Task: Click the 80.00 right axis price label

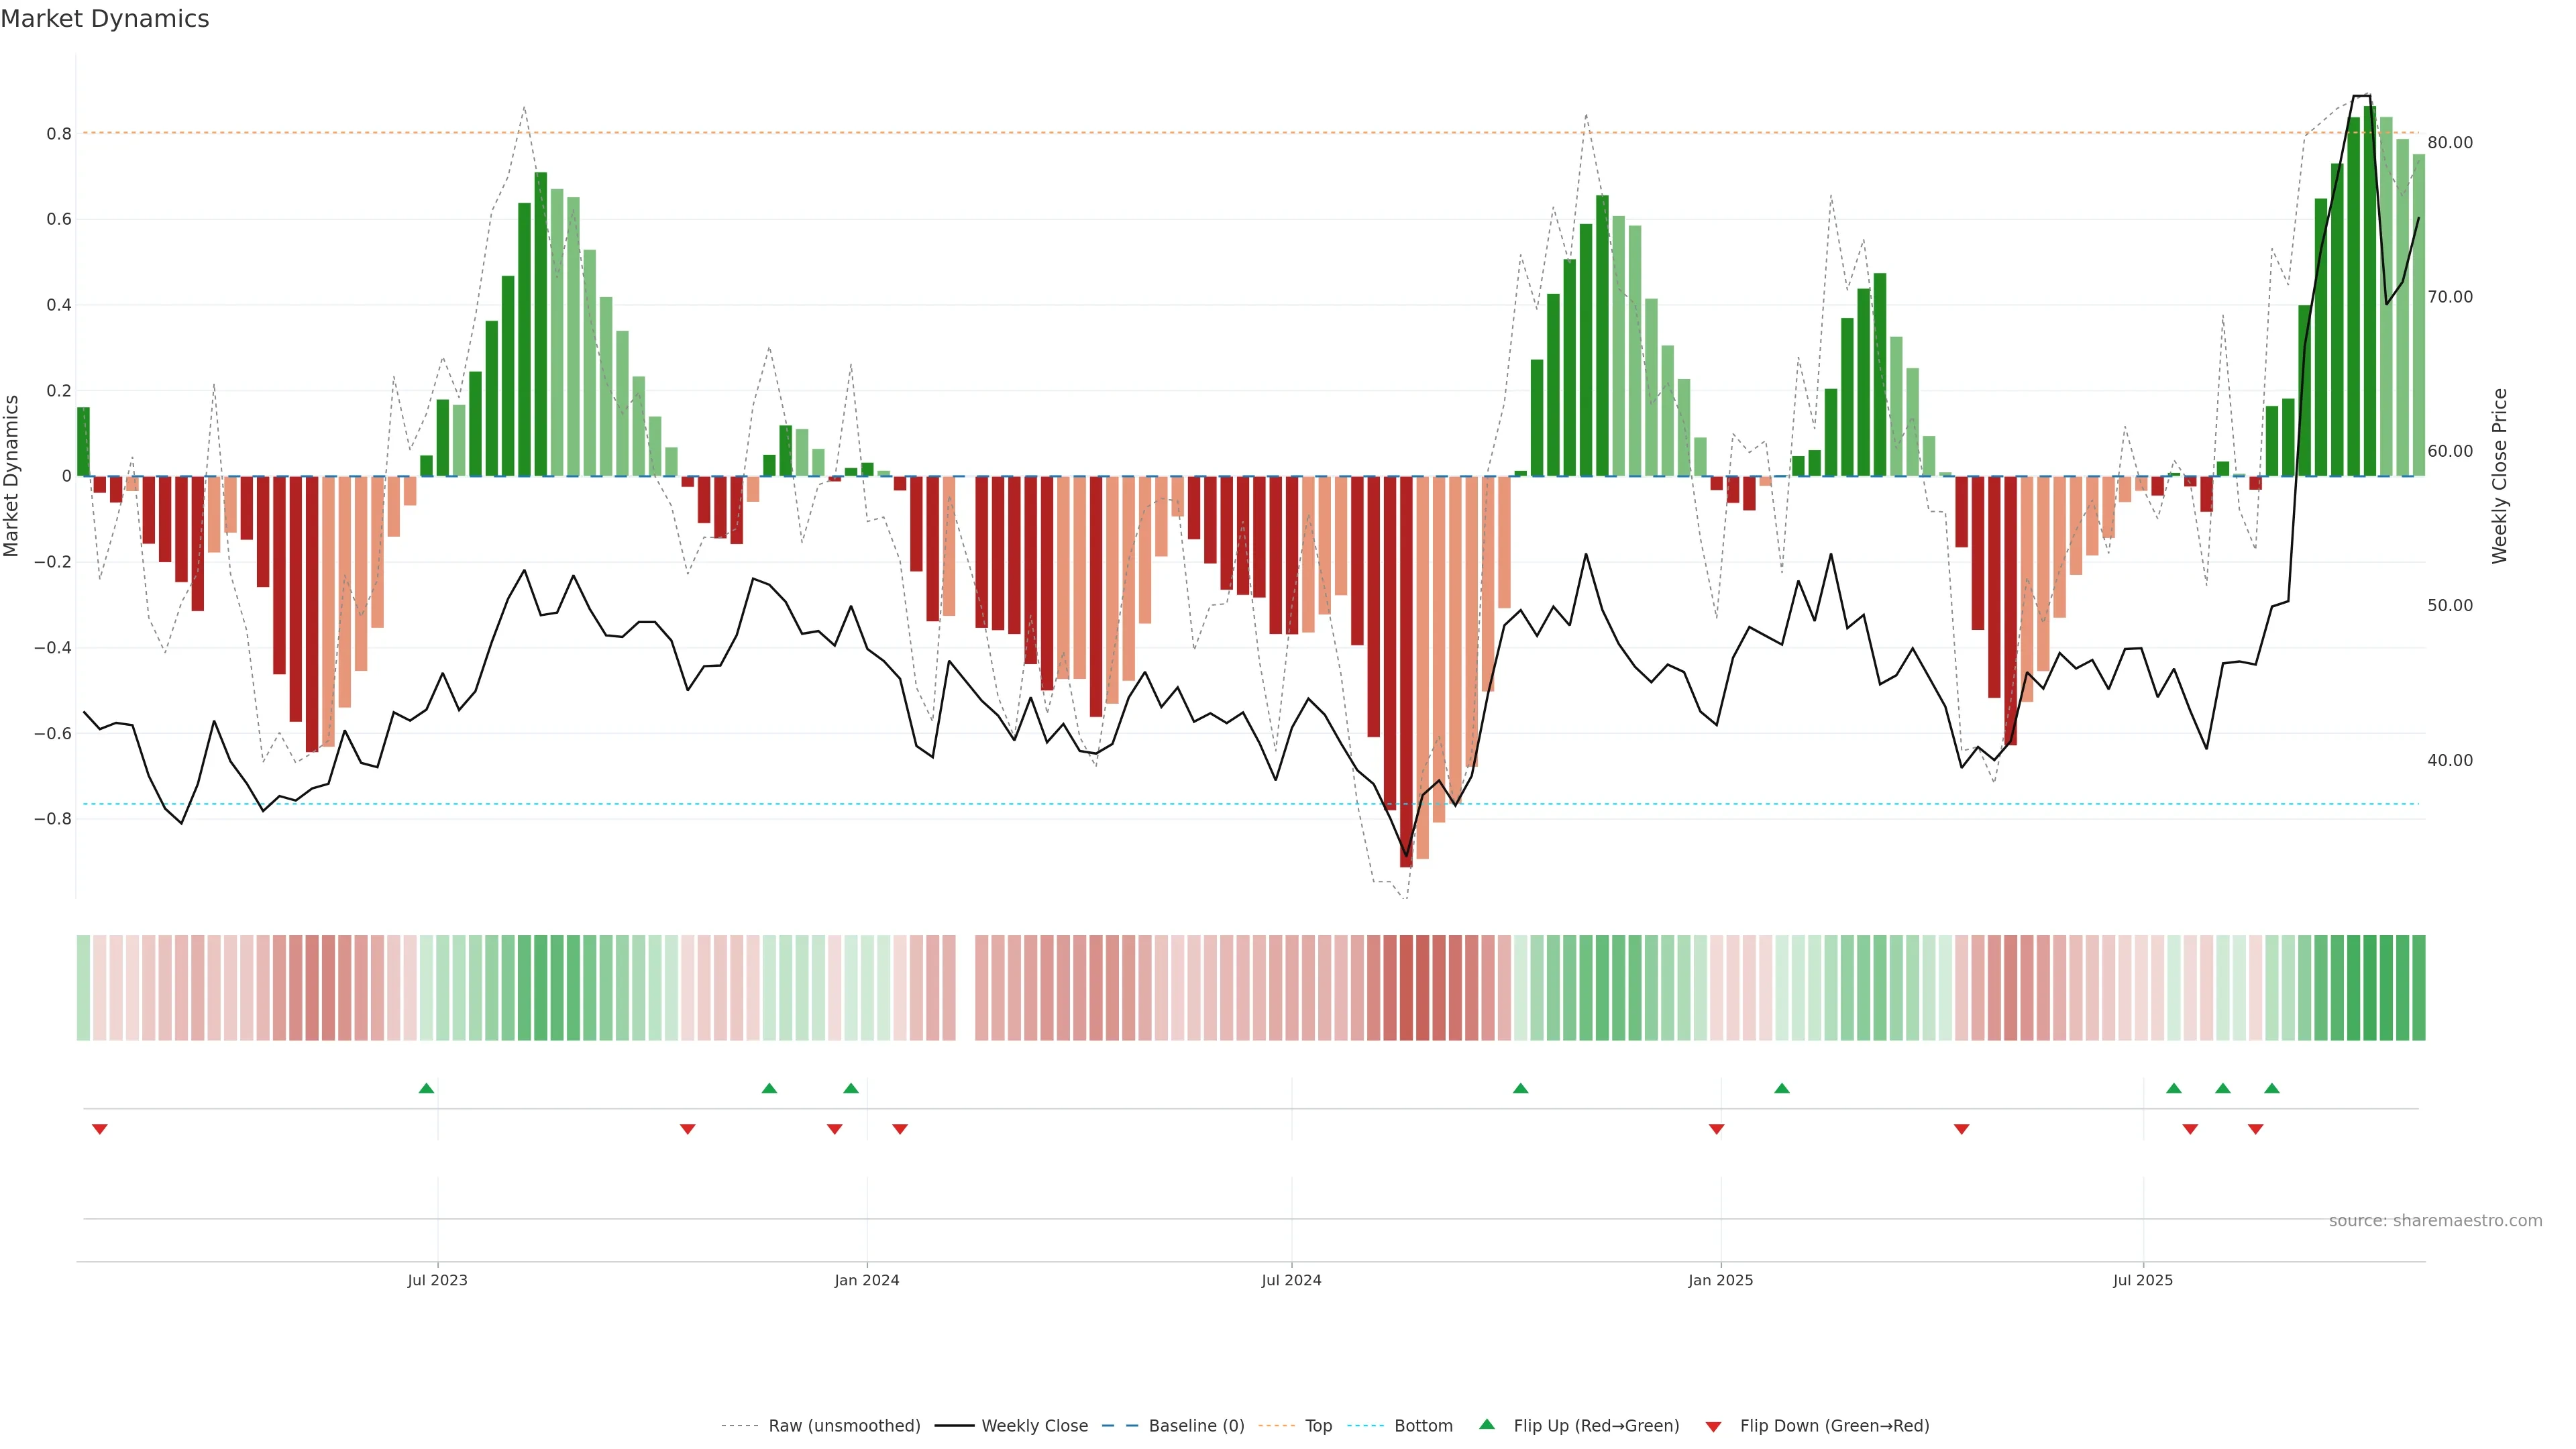Action: (2450, 143)
